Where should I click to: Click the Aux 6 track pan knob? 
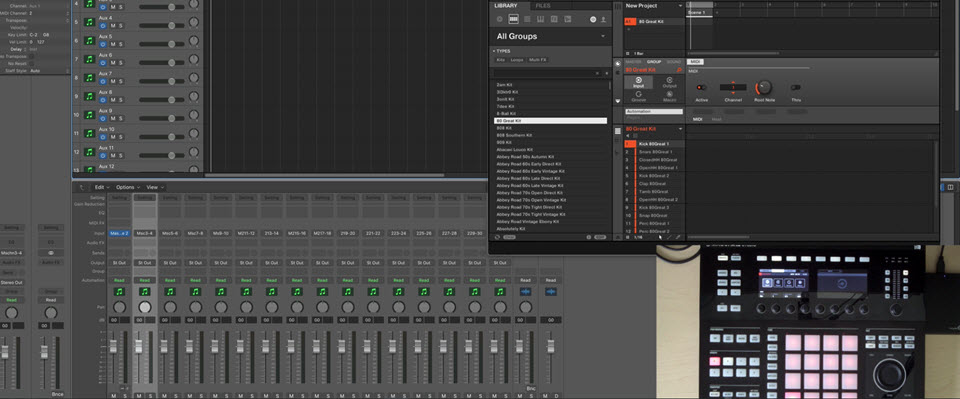(193, 59)
